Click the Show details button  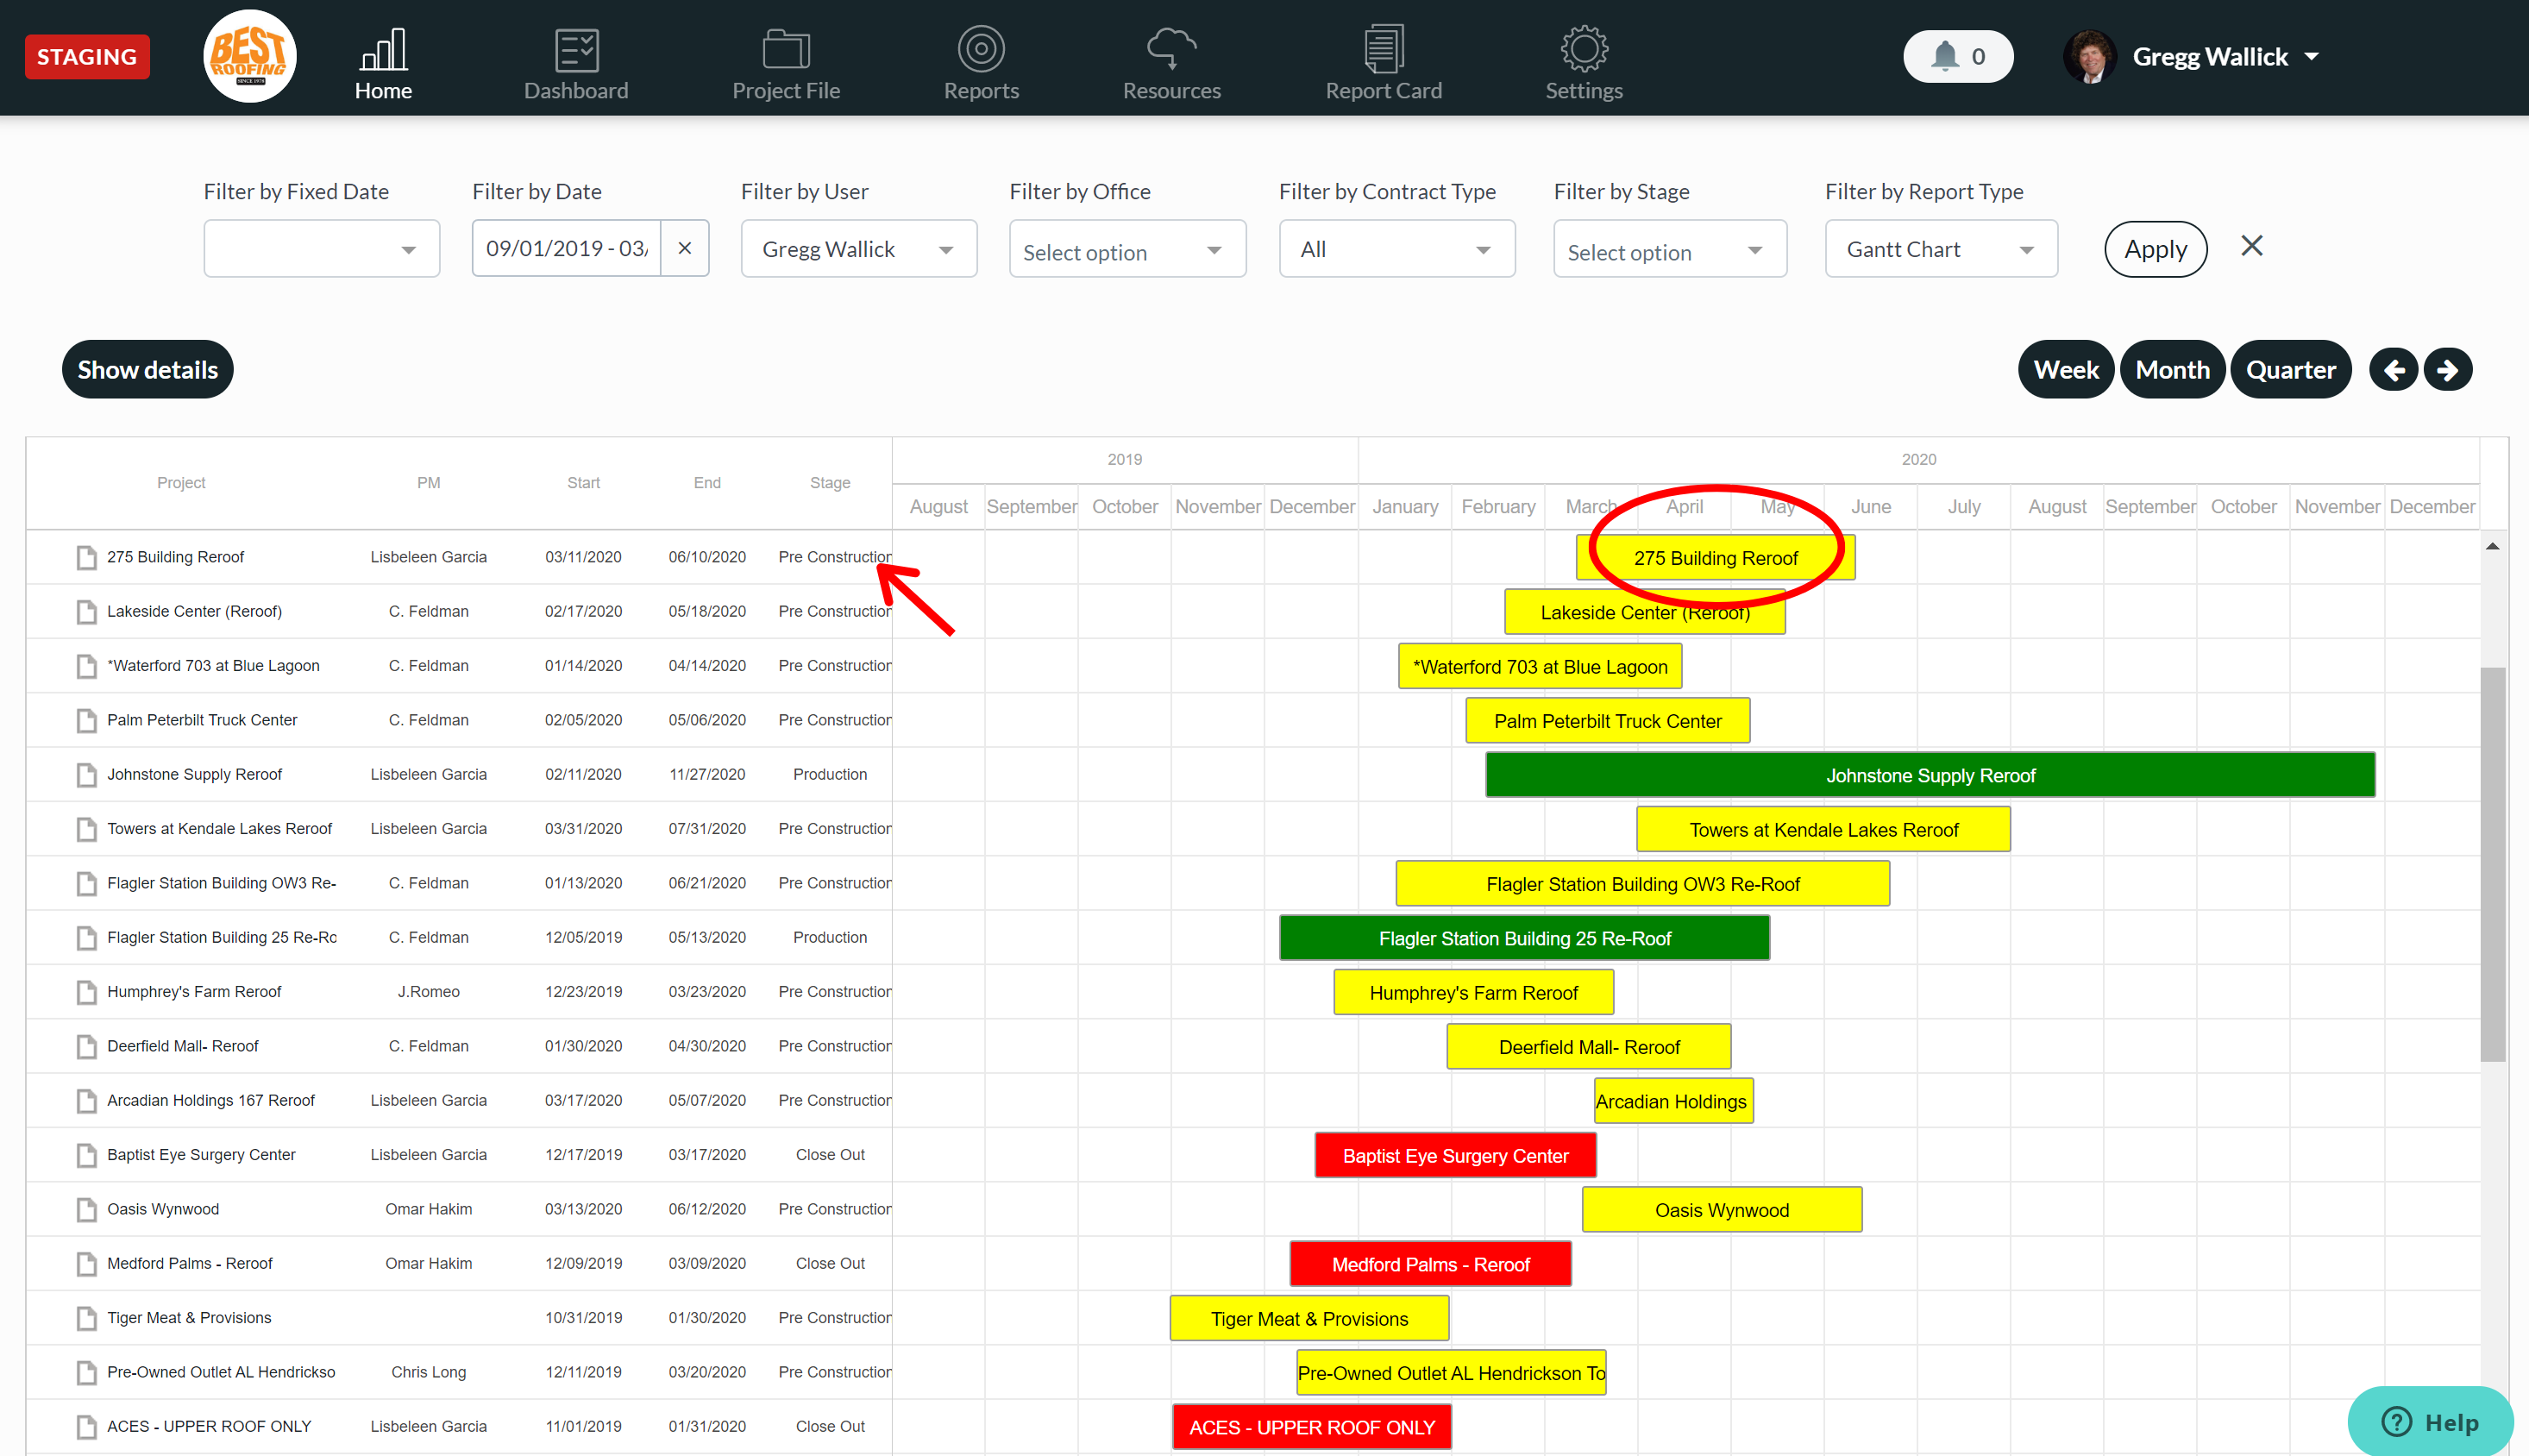click(x=147, y=367)
